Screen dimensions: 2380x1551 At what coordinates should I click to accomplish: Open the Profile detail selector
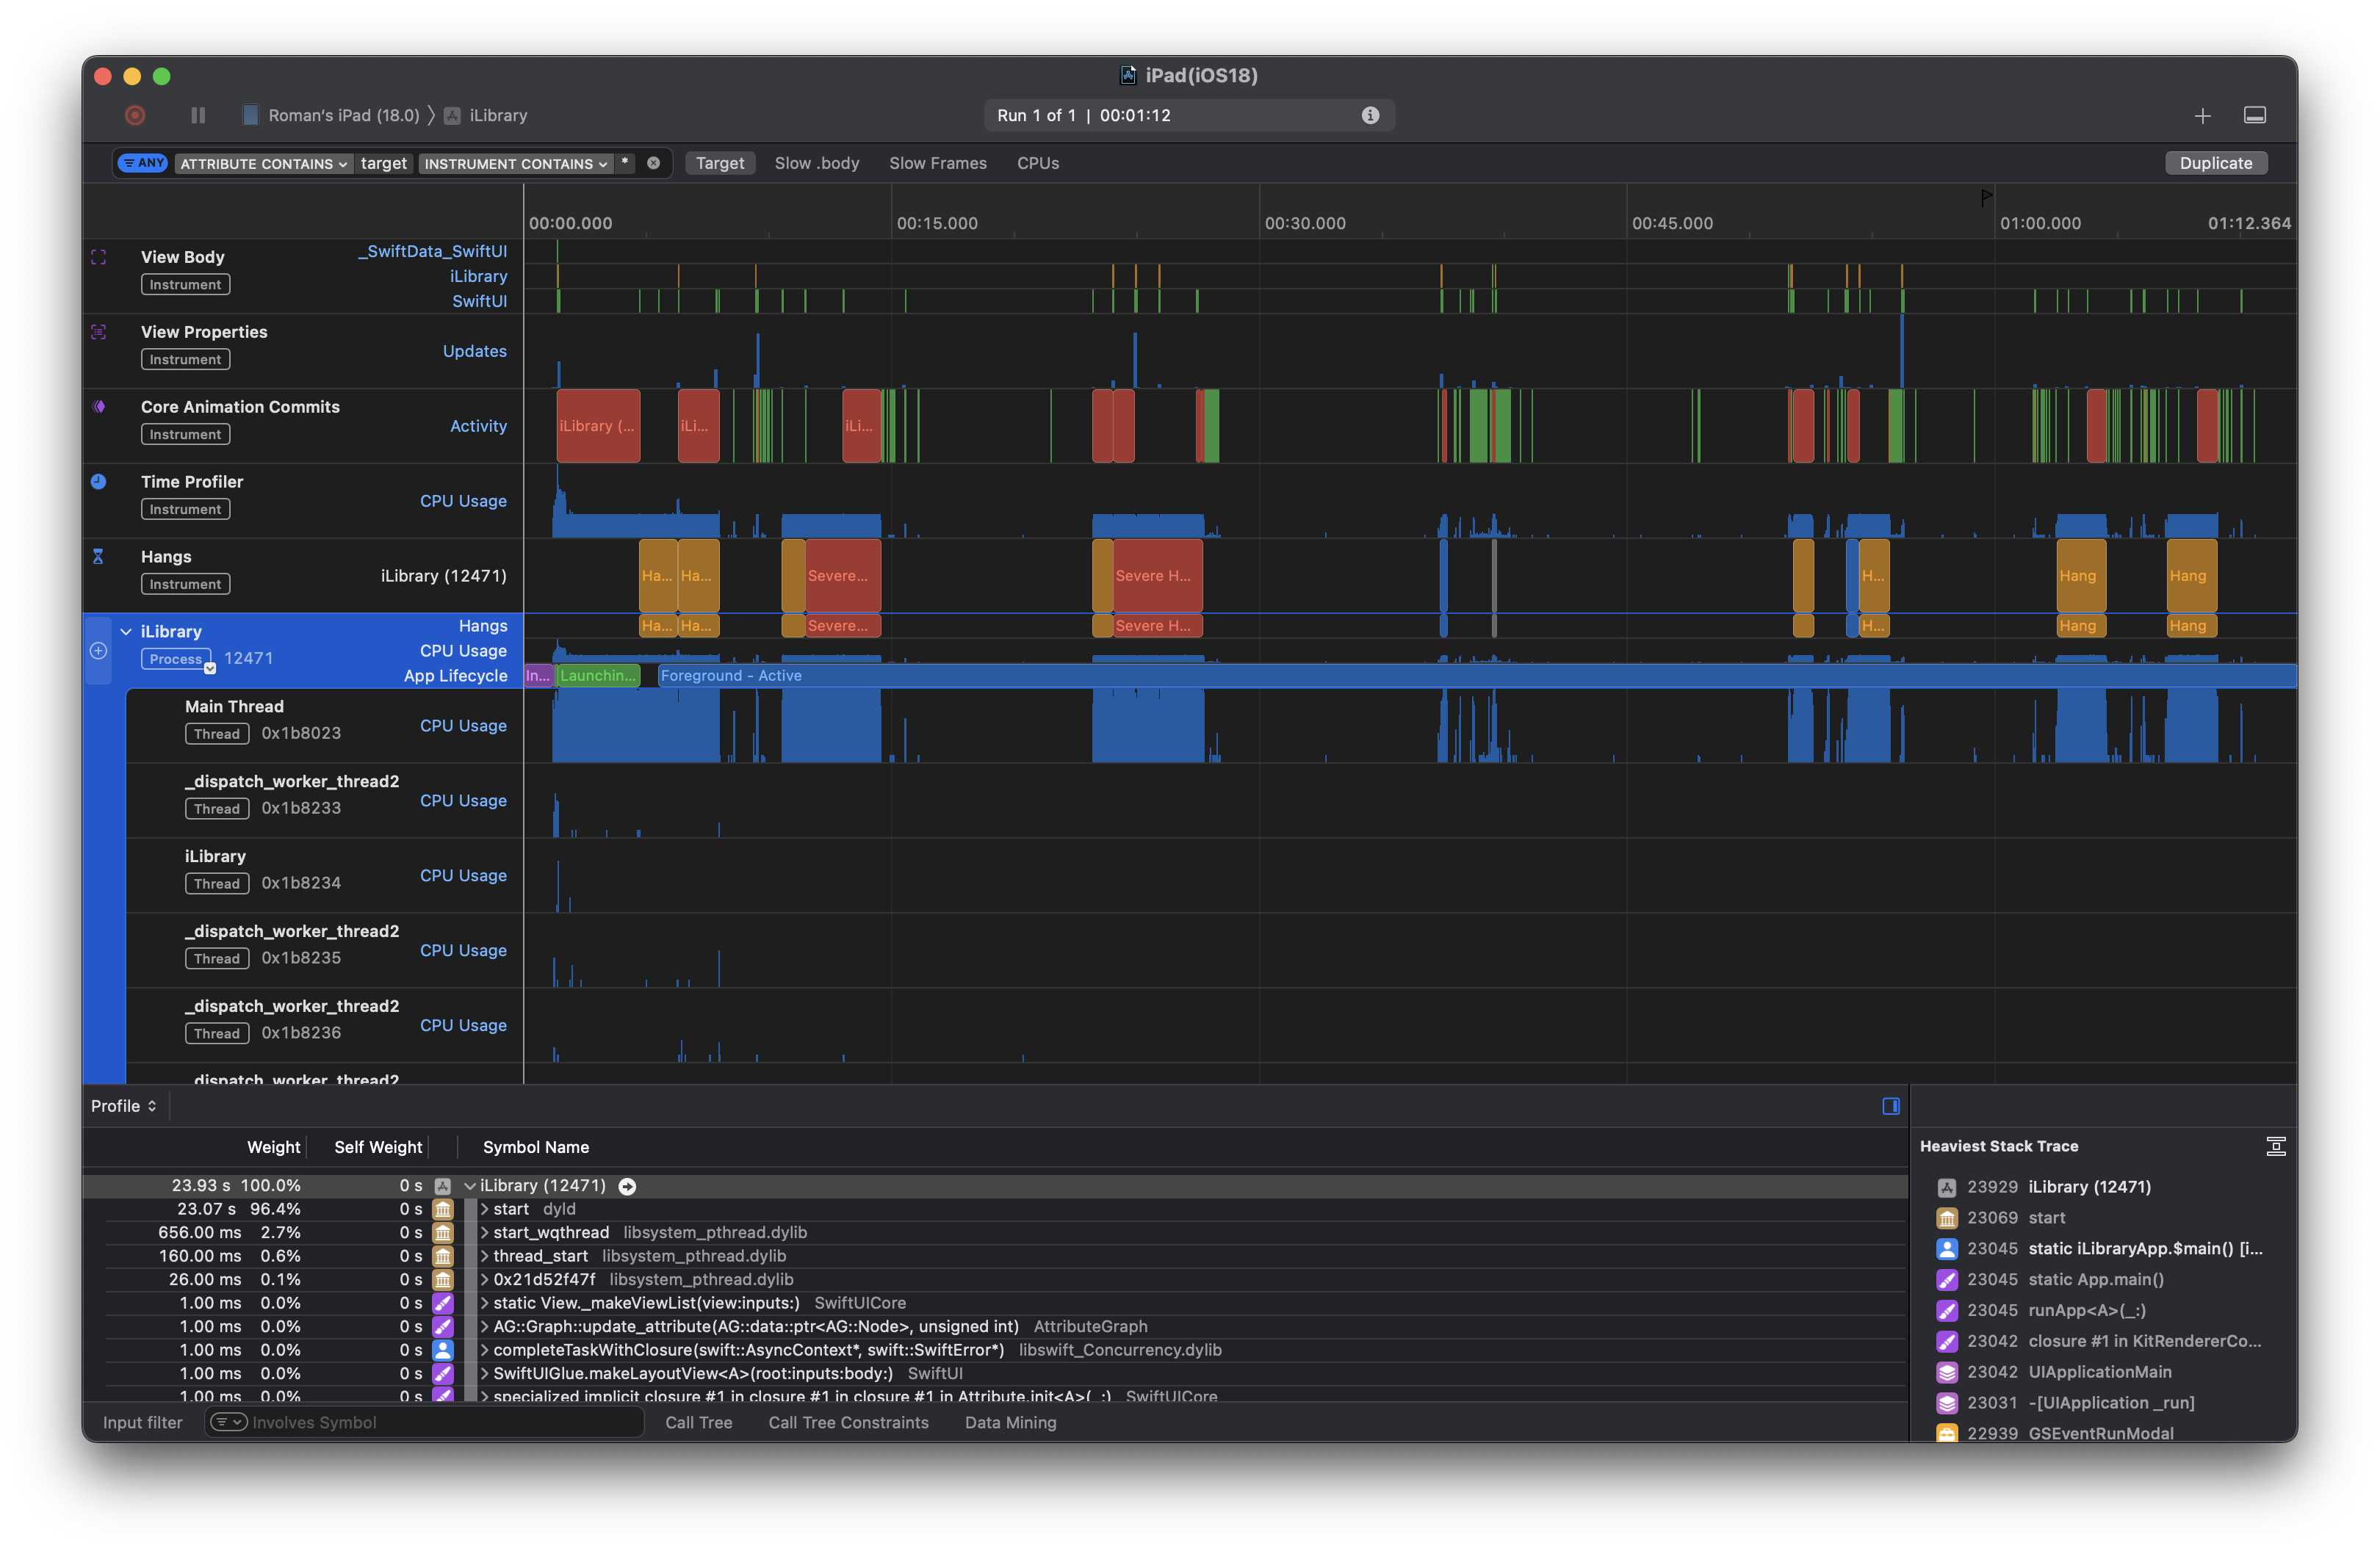pyautogui.click(x=124, y=1106)
